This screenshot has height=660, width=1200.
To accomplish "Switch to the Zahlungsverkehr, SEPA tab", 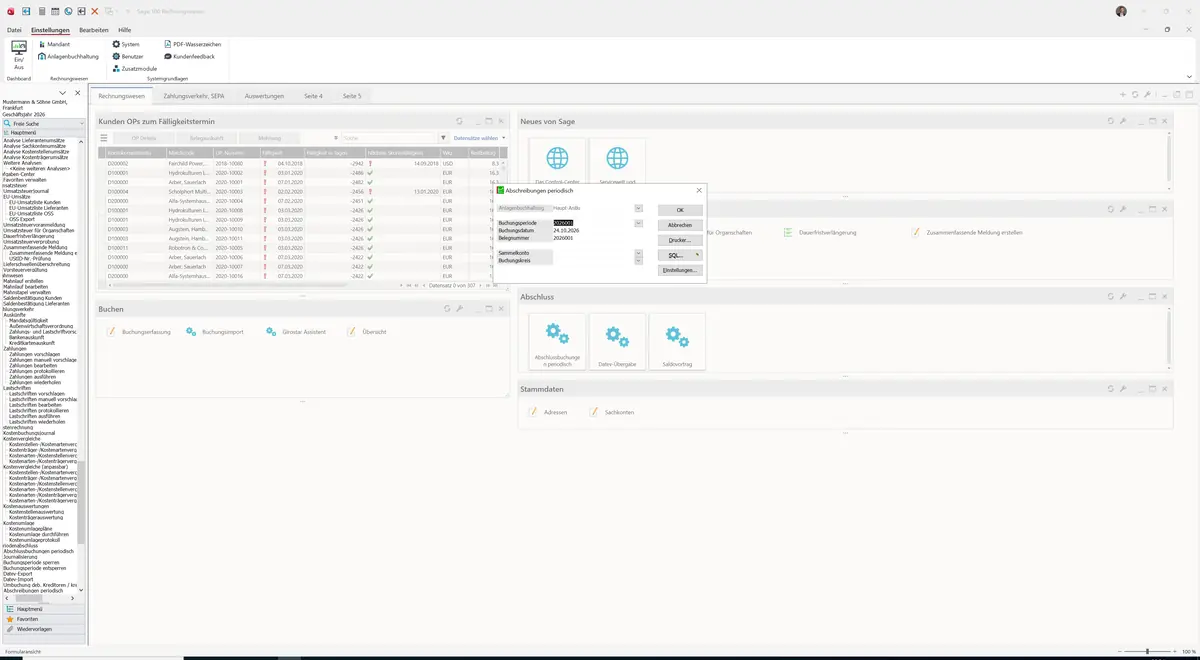I will click(x=194, y=96).
